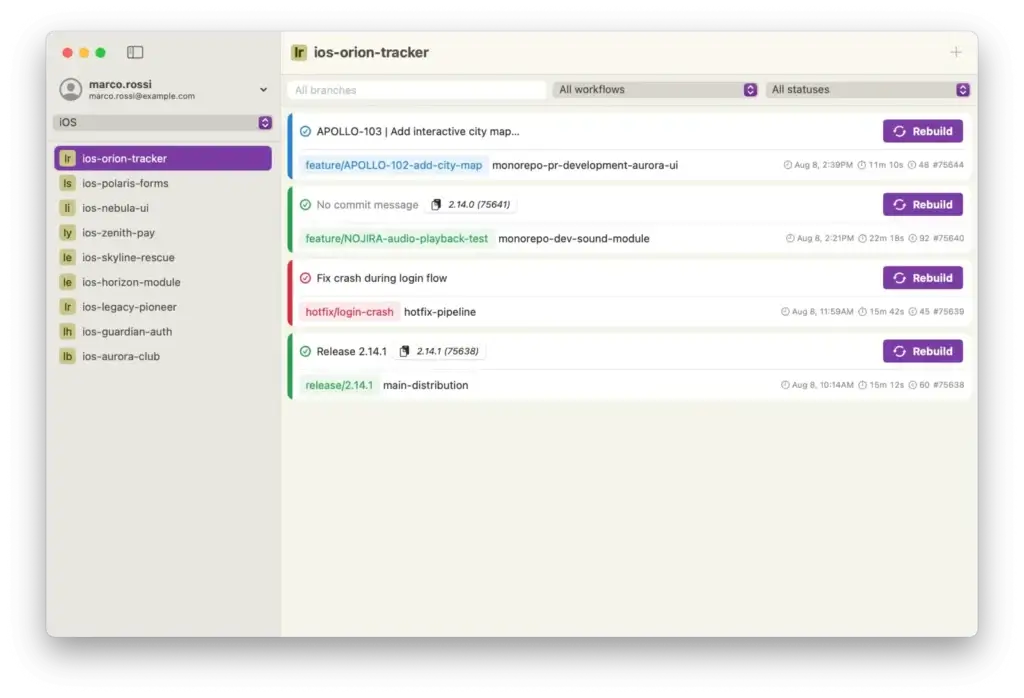
Task: Rebuild the Fix crash during login flow build
Action: (x=923, y=278)
